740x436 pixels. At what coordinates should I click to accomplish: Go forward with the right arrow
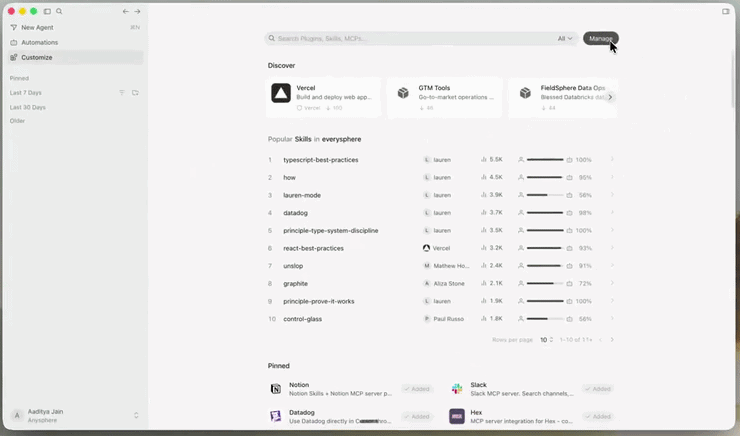point(137,11)
